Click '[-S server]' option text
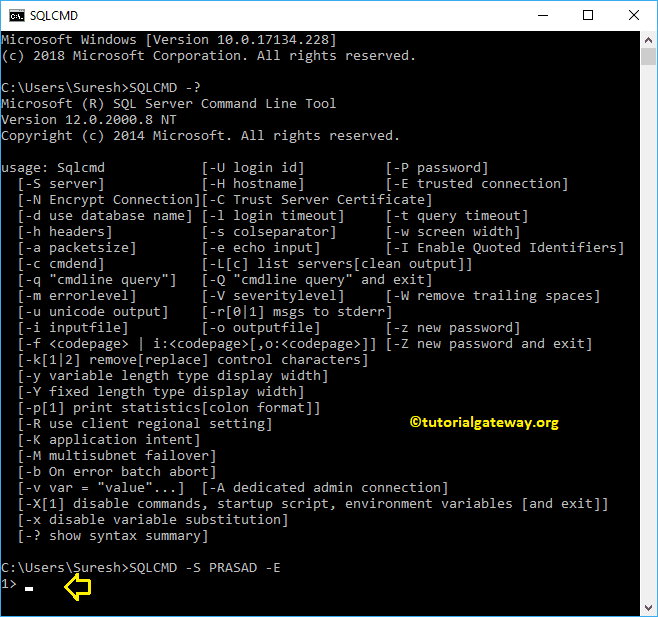The width and height of the screenshot is (658, 617). coord(61,184)
